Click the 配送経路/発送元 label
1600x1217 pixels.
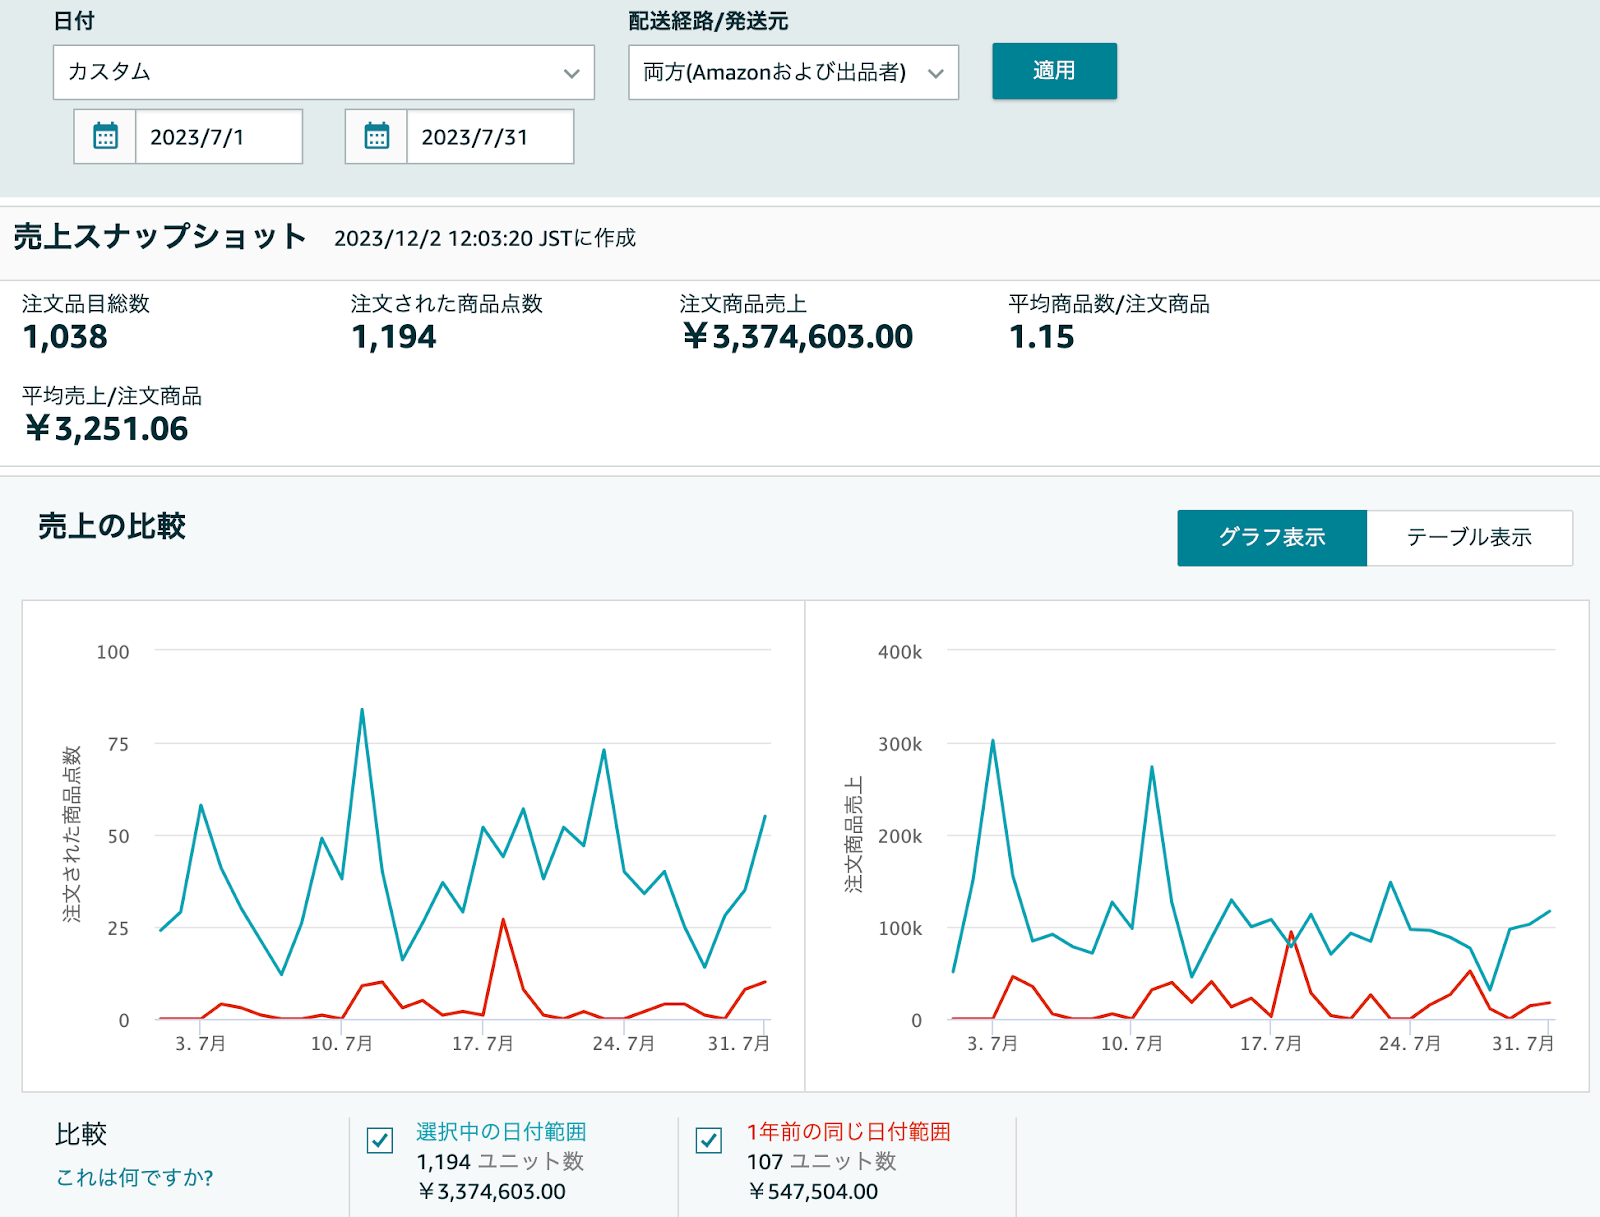[x=708, y=21]
